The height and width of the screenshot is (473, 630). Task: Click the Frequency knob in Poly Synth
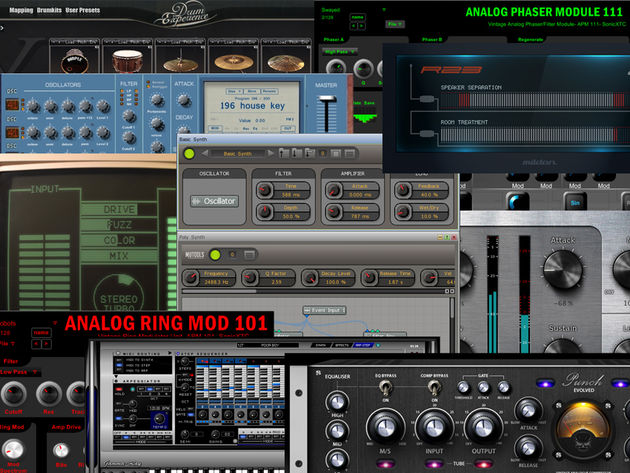point(190,277)
